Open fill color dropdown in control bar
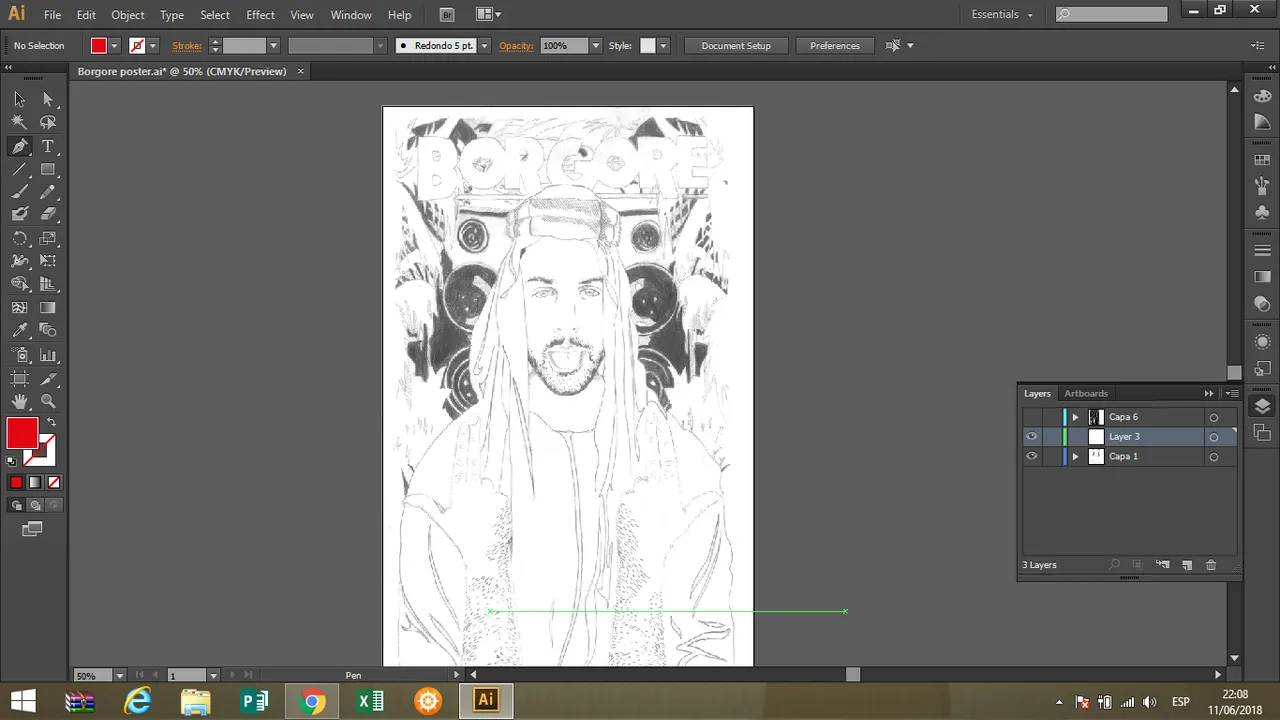The width and height of the screenshot is (1280, 720). click(x=115, y=46)
